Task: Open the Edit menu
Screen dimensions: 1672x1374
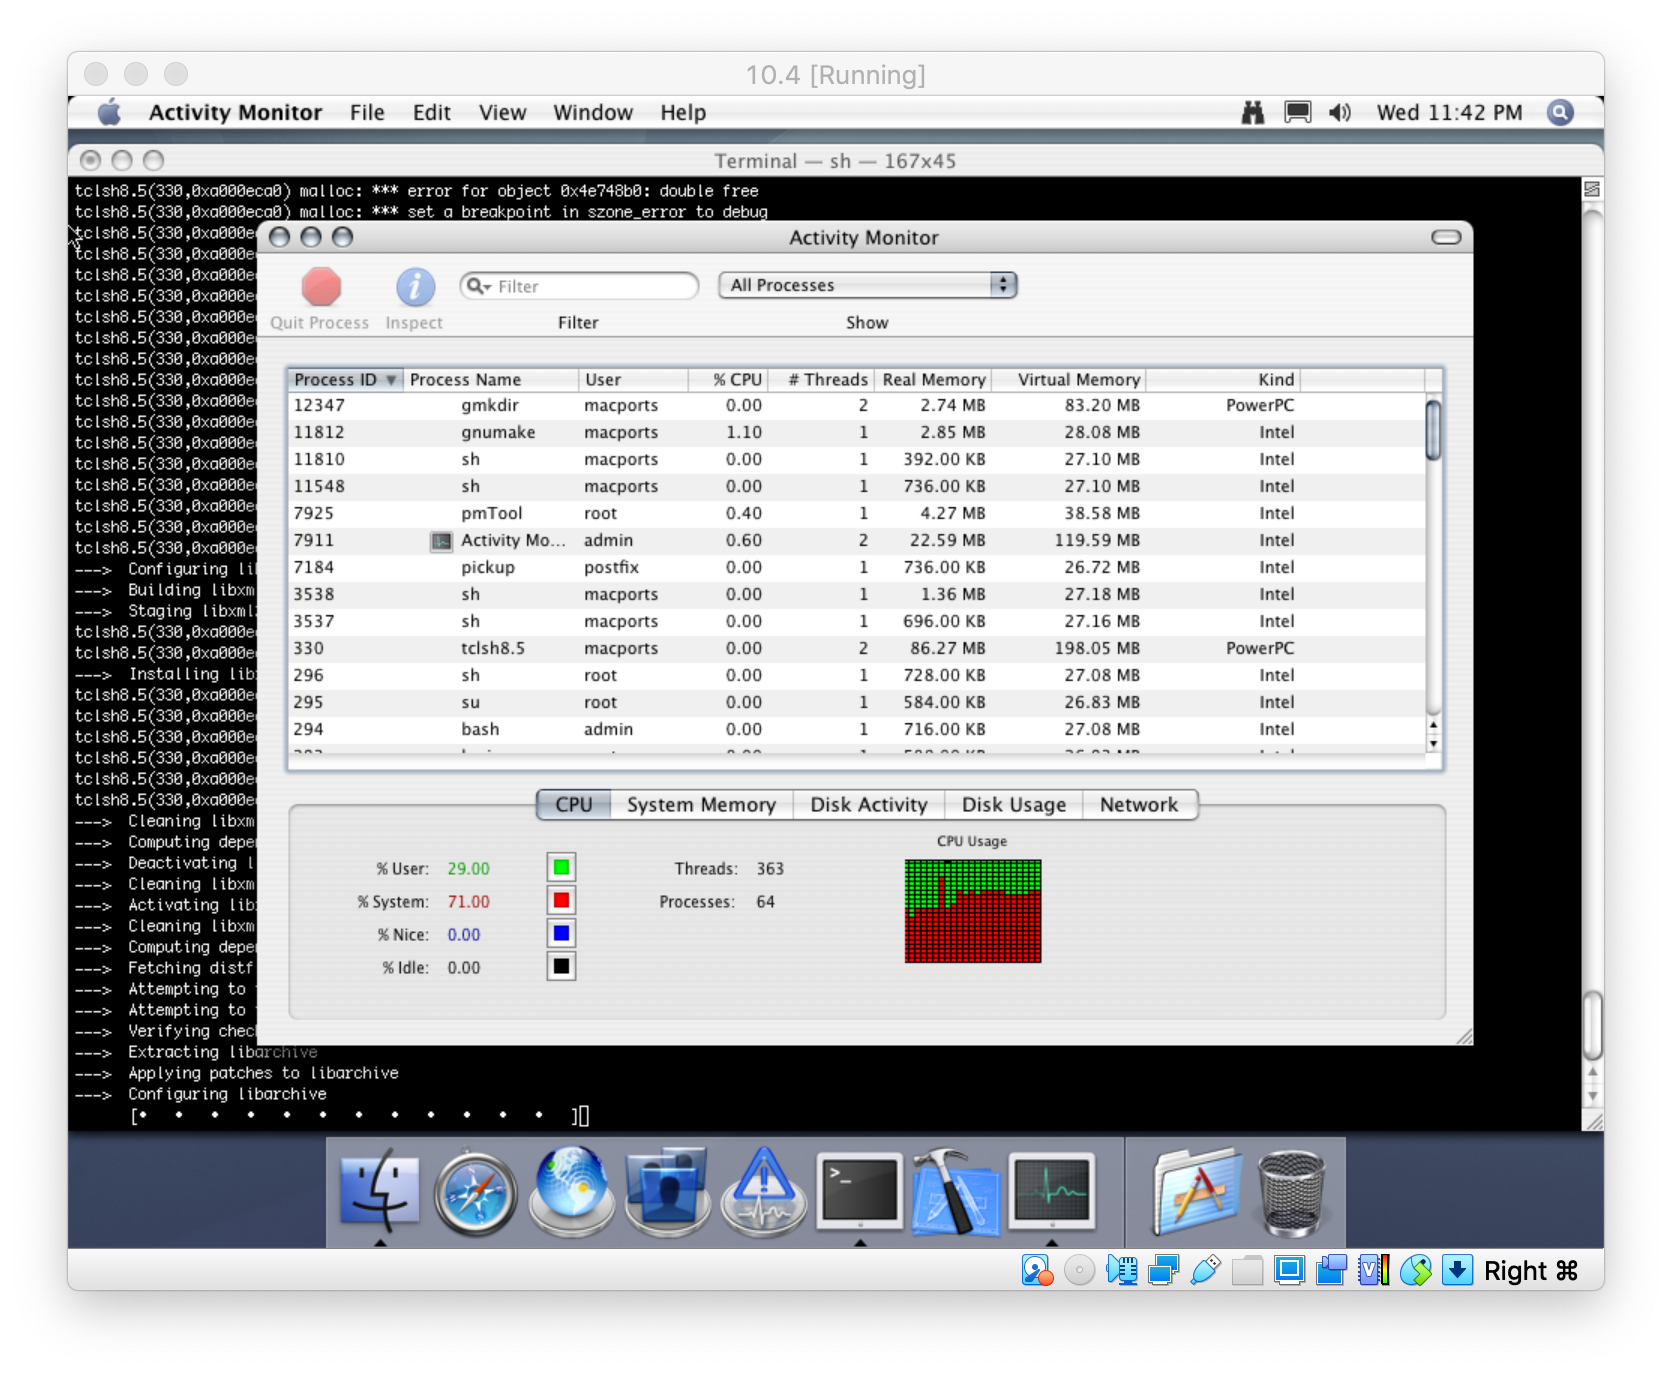Action: 432,112
